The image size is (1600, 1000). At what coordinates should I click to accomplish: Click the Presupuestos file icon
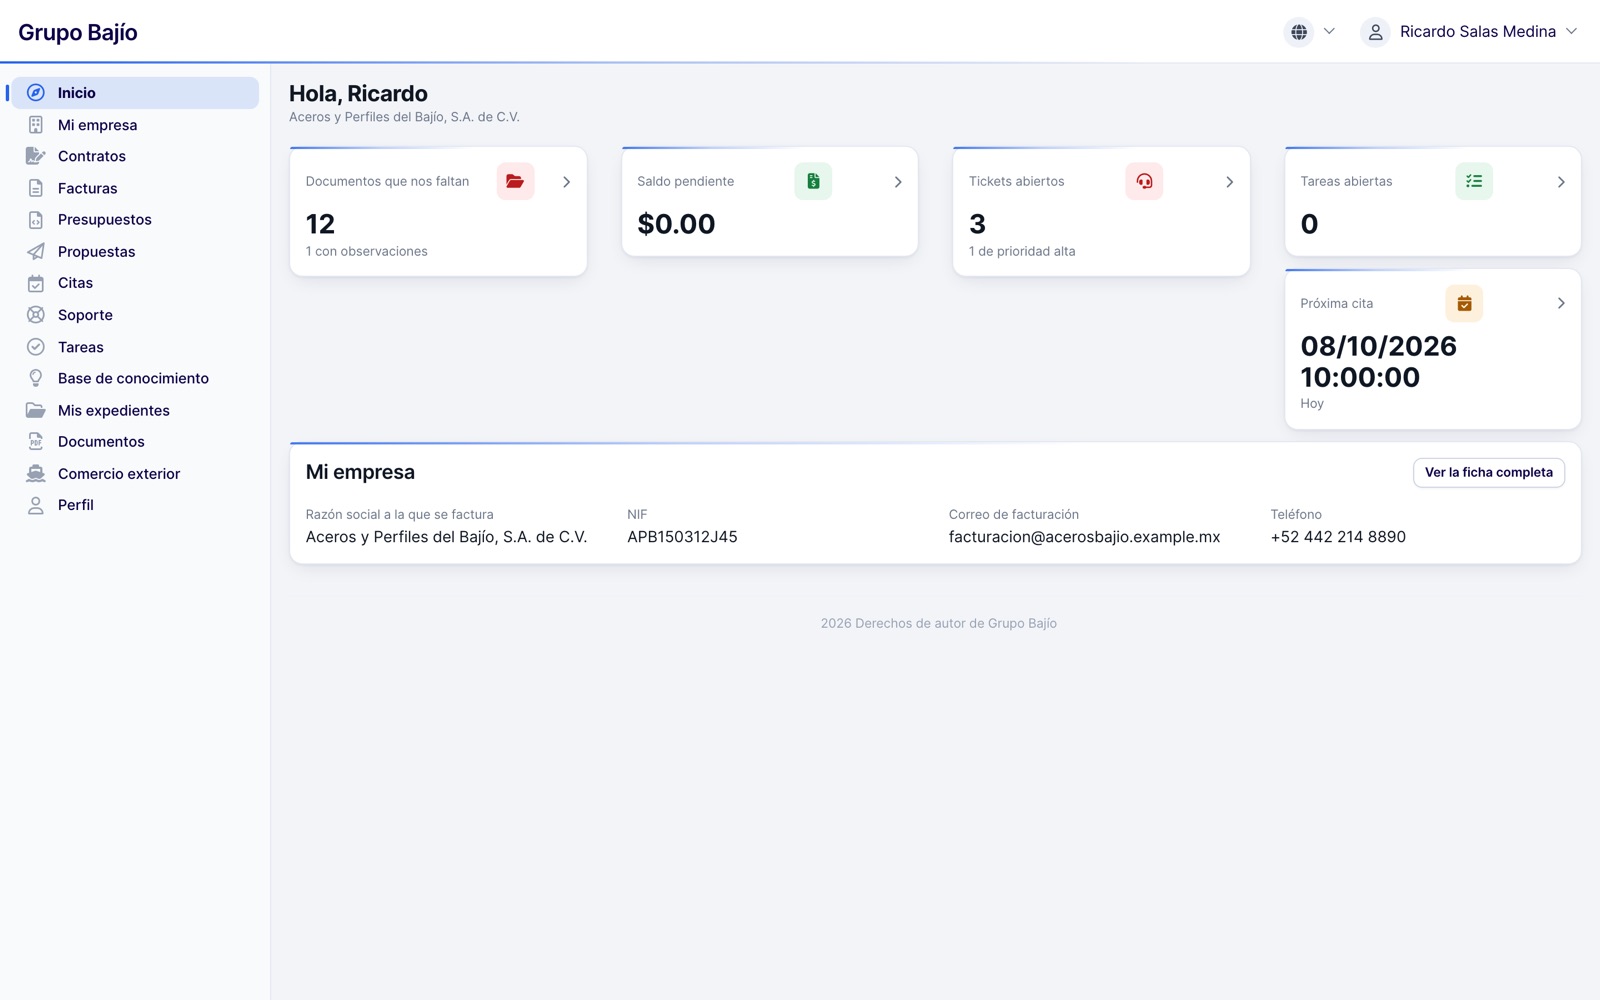(x=36, y=220)
